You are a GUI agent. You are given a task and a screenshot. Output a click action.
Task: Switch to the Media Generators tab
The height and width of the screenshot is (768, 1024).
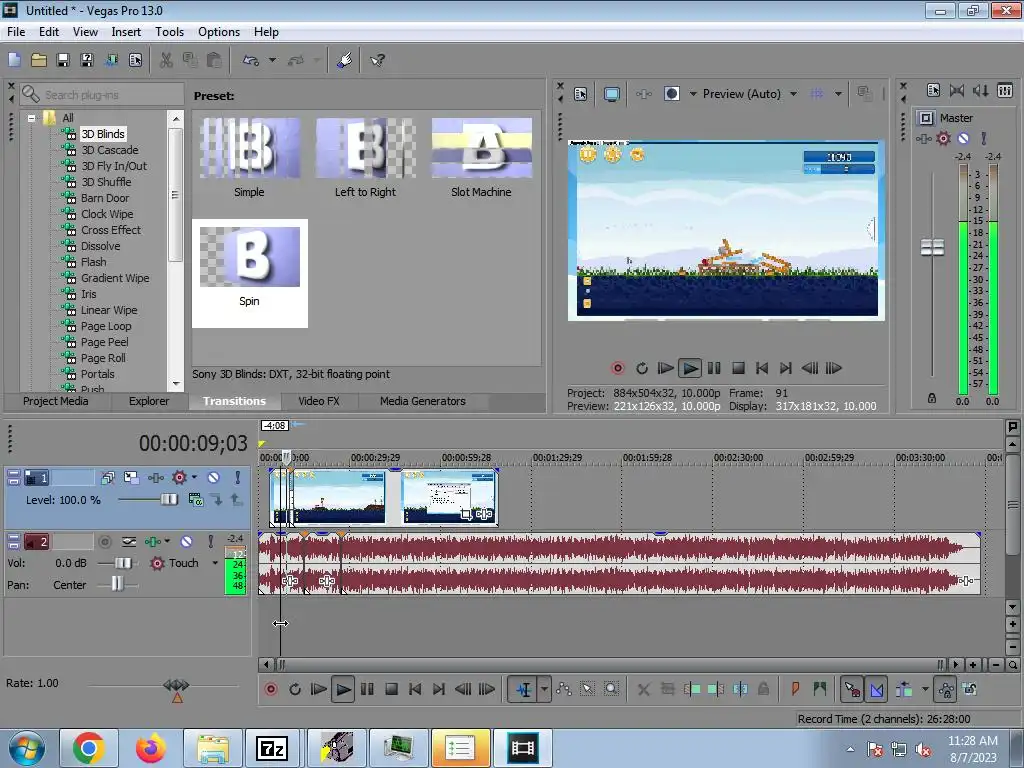tap(423, 401)
